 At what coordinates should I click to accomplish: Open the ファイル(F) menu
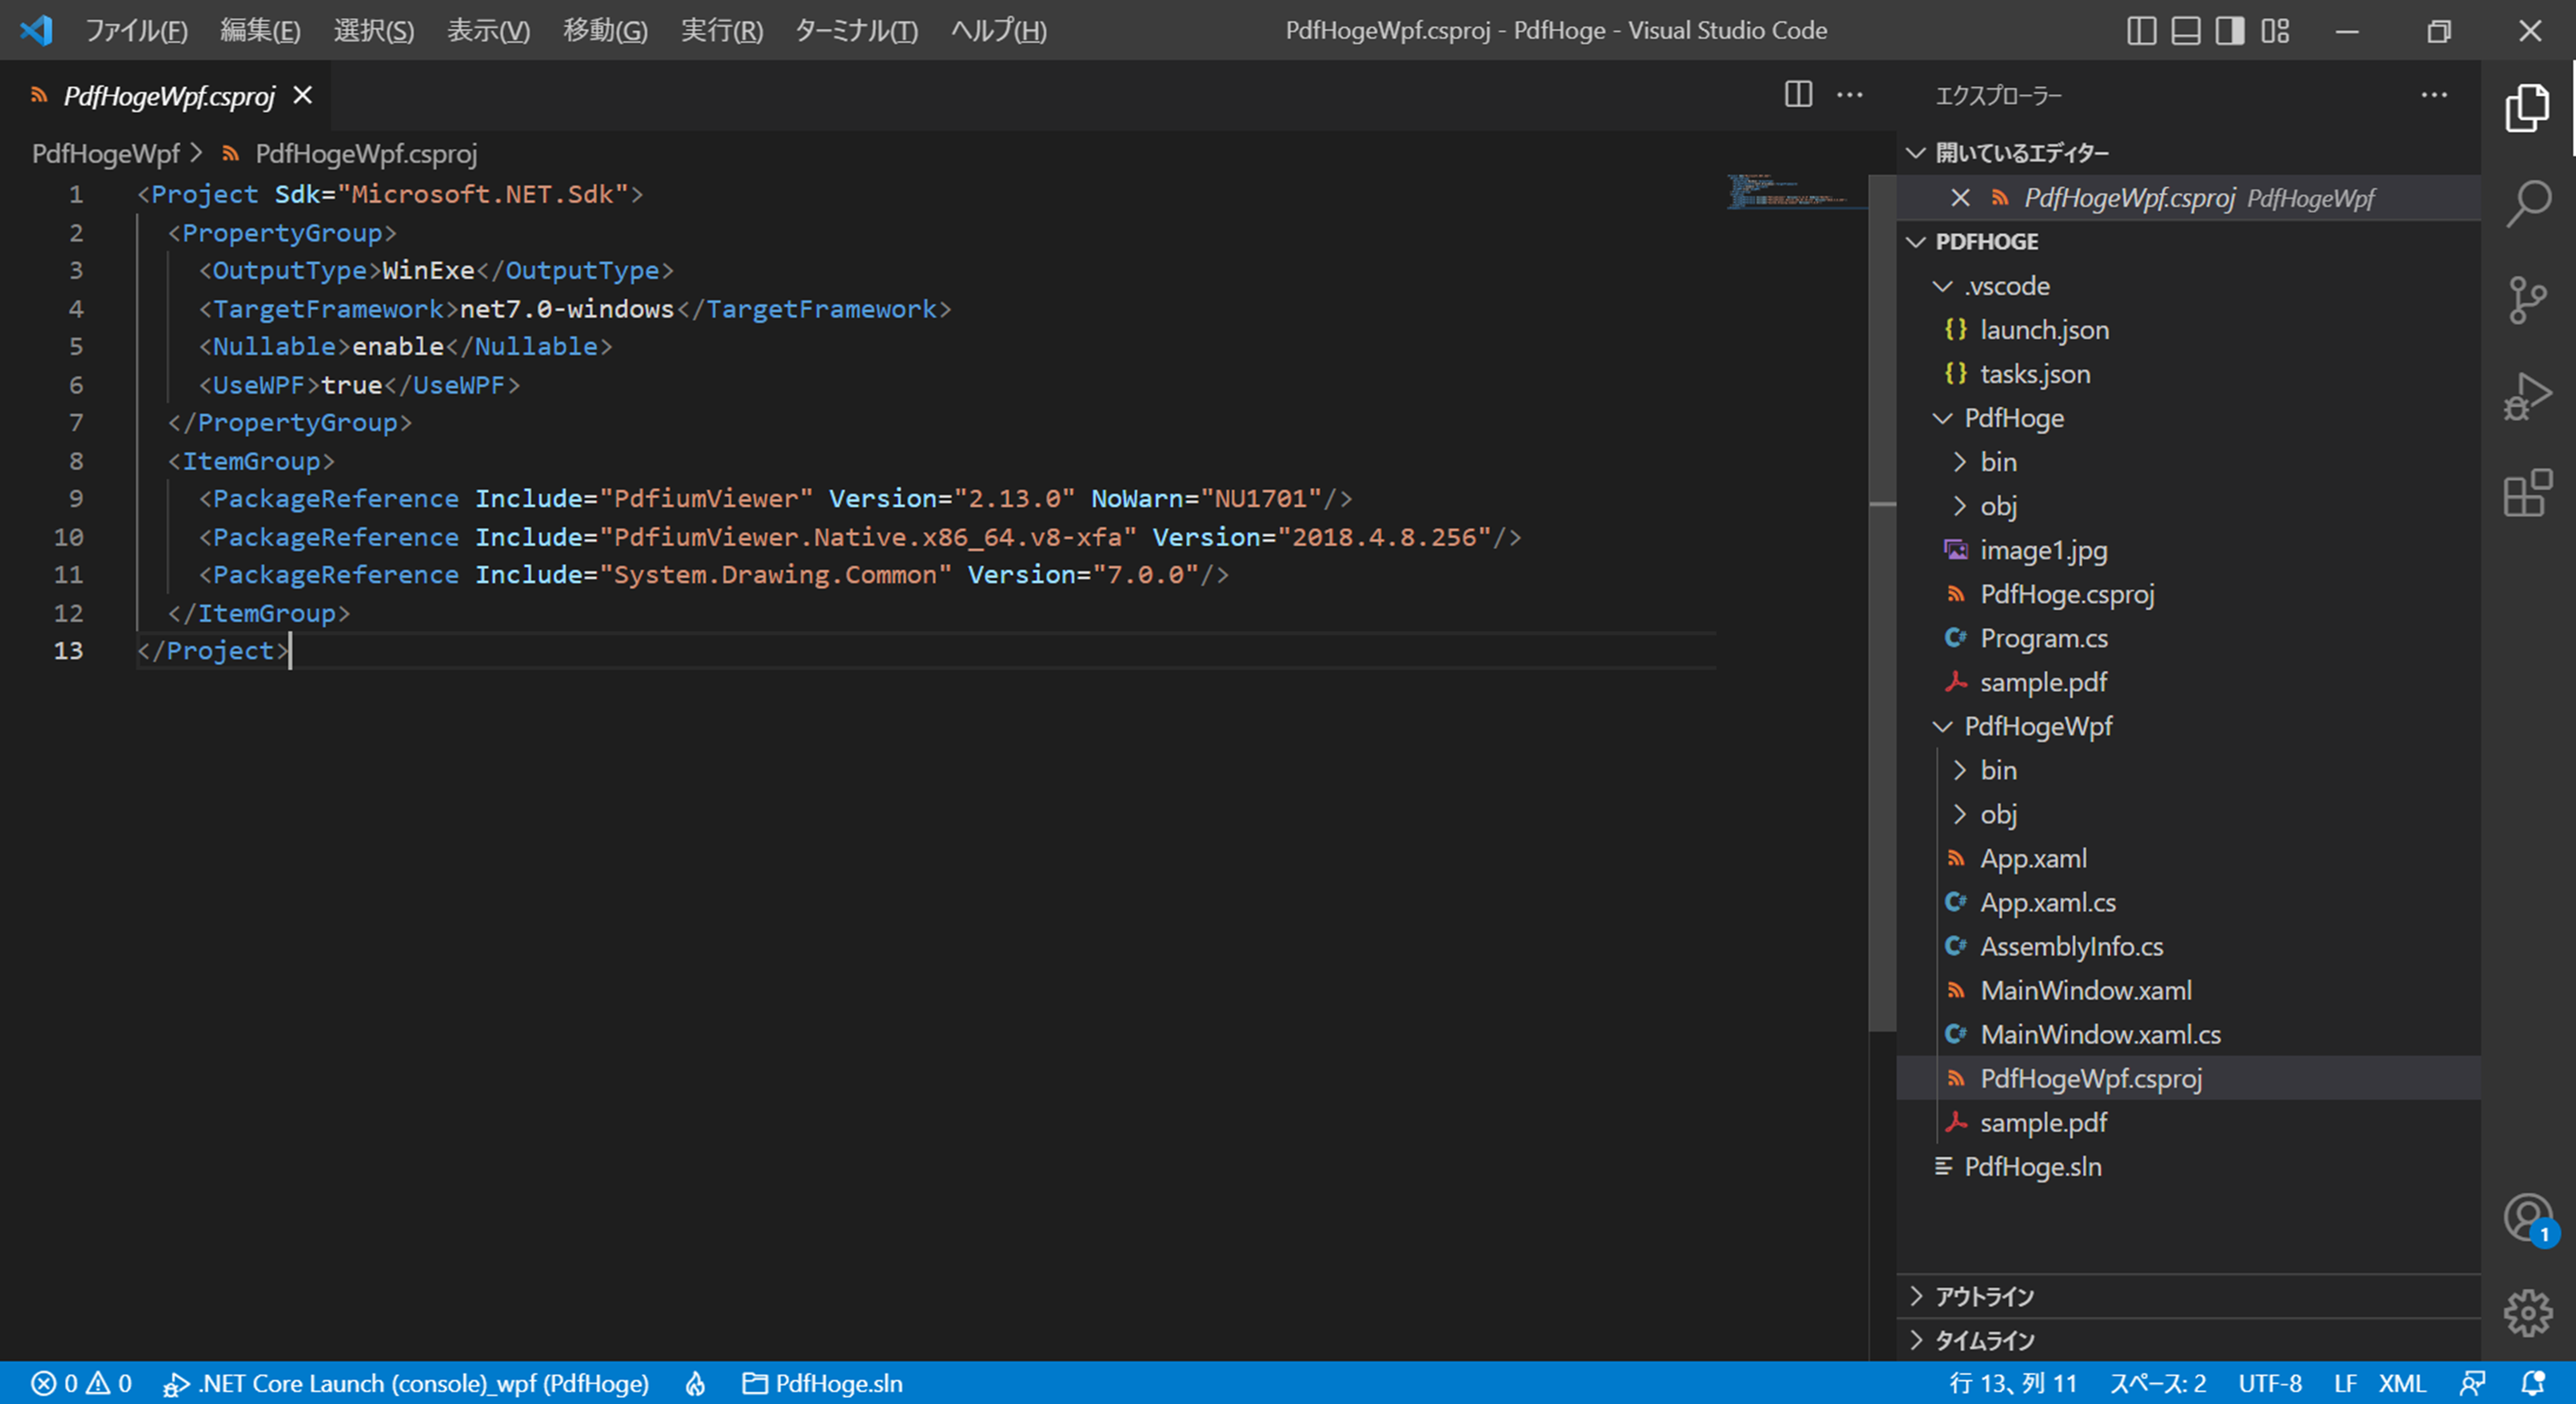point(135,31)
